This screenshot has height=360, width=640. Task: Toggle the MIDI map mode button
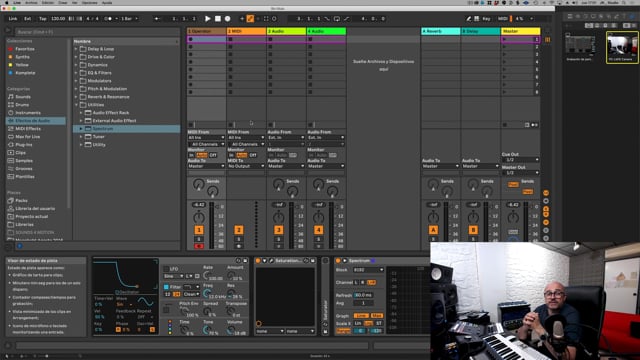coord(502,18)
